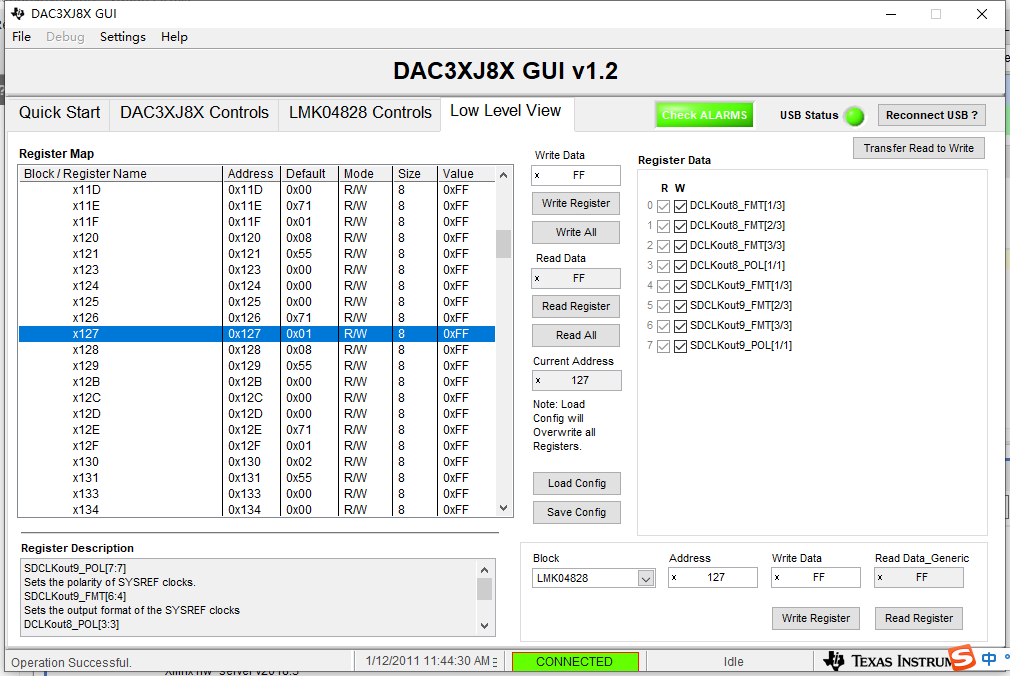This screenshot has height=676, width=1010.
Task: Click the R checkbox for bit 0
Action: point(663,206)
